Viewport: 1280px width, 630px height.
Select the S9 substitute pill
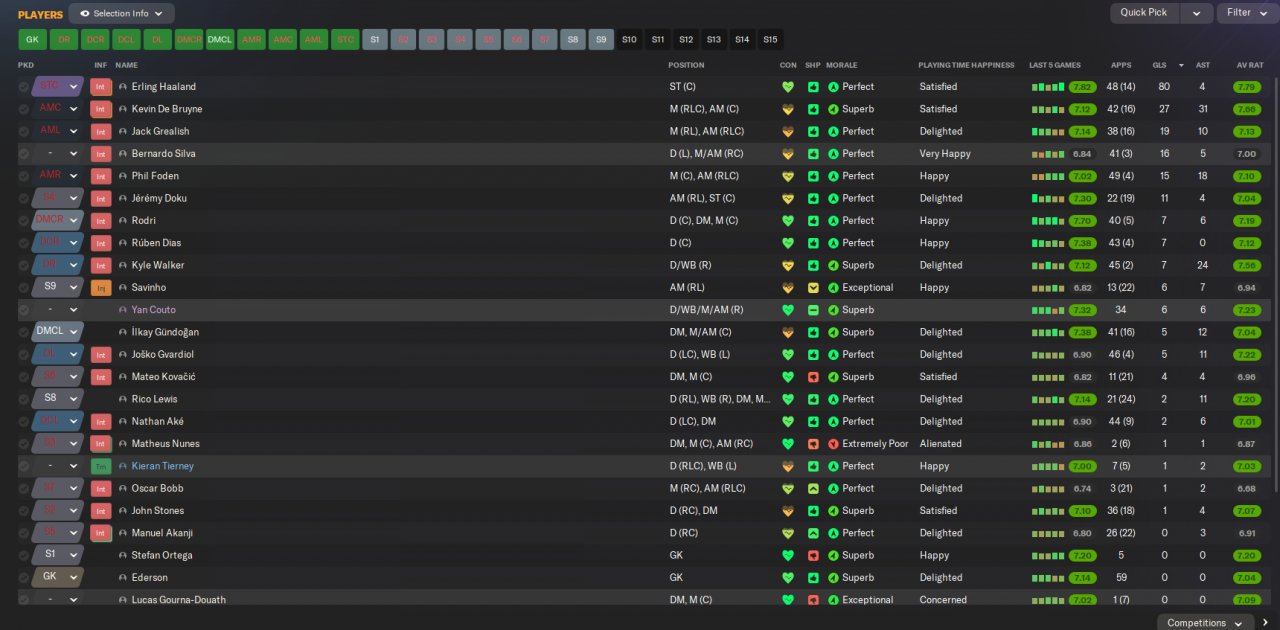point(600,40)
